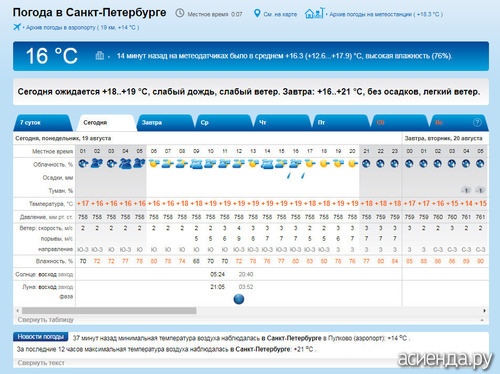Click the cloudiness icon for hour 18
This screenshot has height=374, width=500.
[x=324, y=164]
